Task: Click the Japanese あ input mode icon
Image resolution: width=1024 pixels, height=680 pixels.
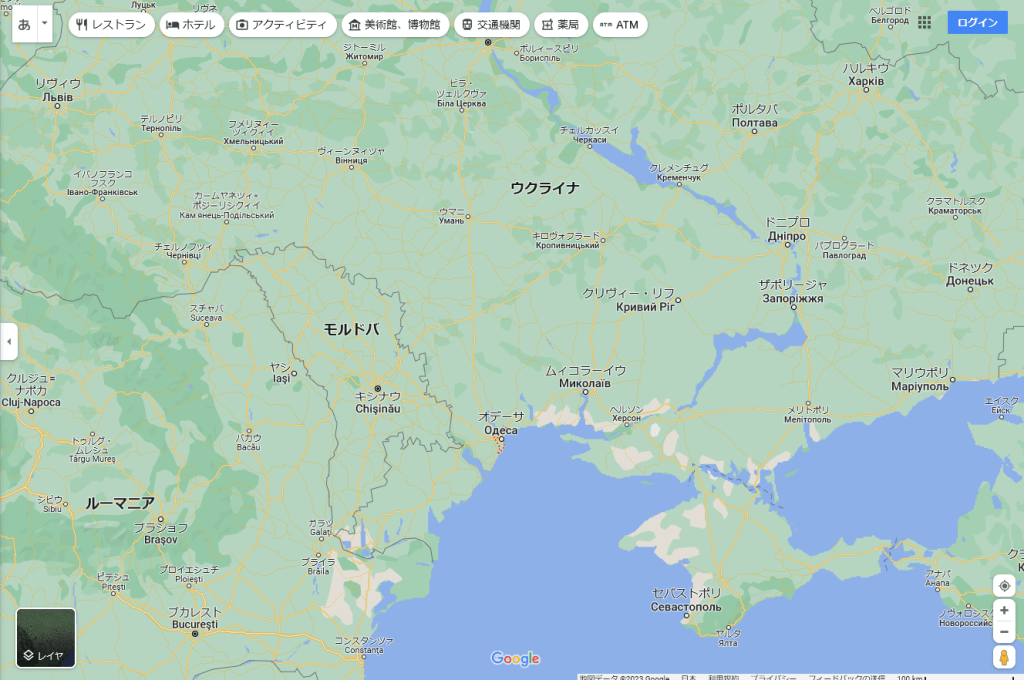Action: click(24, 24)
